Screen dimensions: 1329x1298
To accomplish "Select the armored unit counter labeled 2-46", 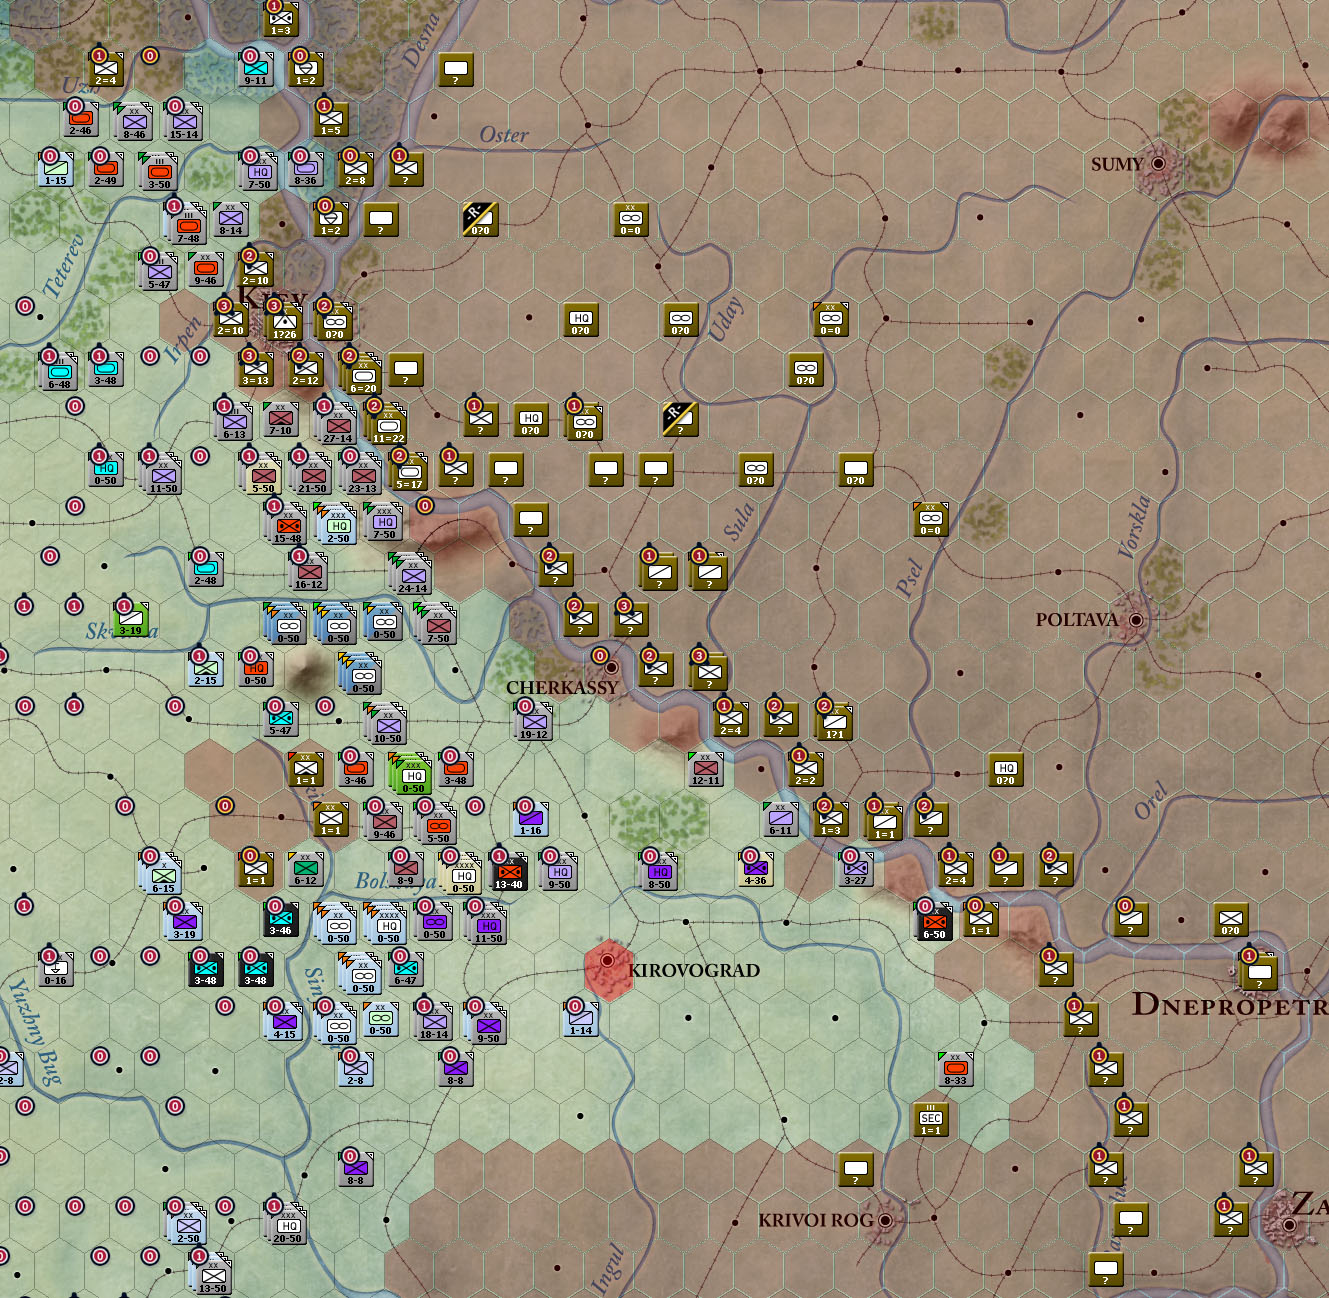I will (81, 119).
